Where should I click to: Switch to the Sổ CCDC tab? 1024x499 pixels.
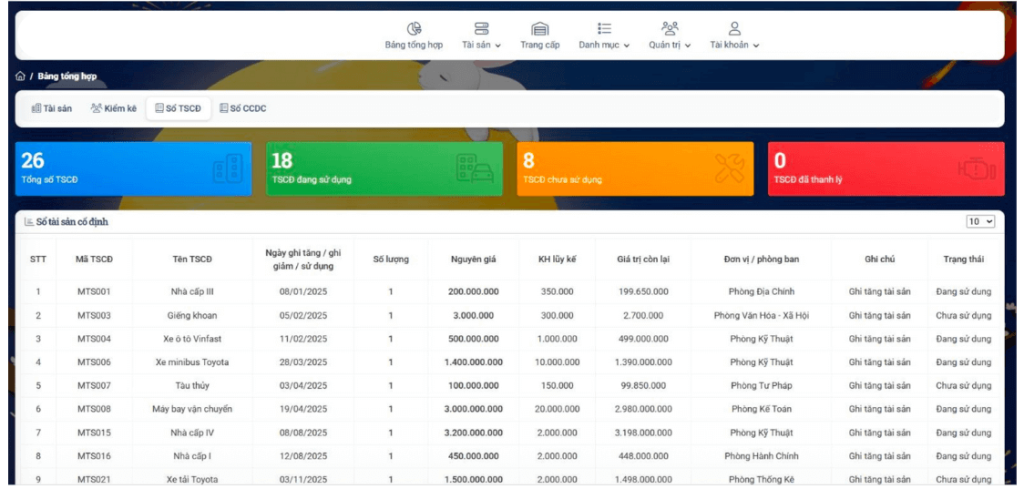pyautogui.click(x=243, y=108)
